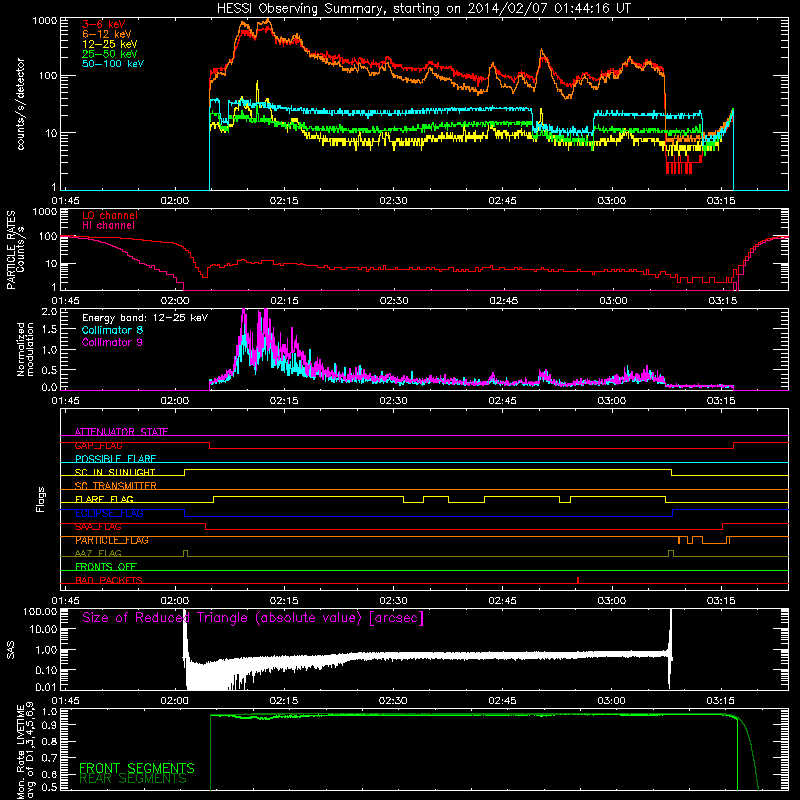Click '02:15' tick below the top counts panel

(284, 201)
